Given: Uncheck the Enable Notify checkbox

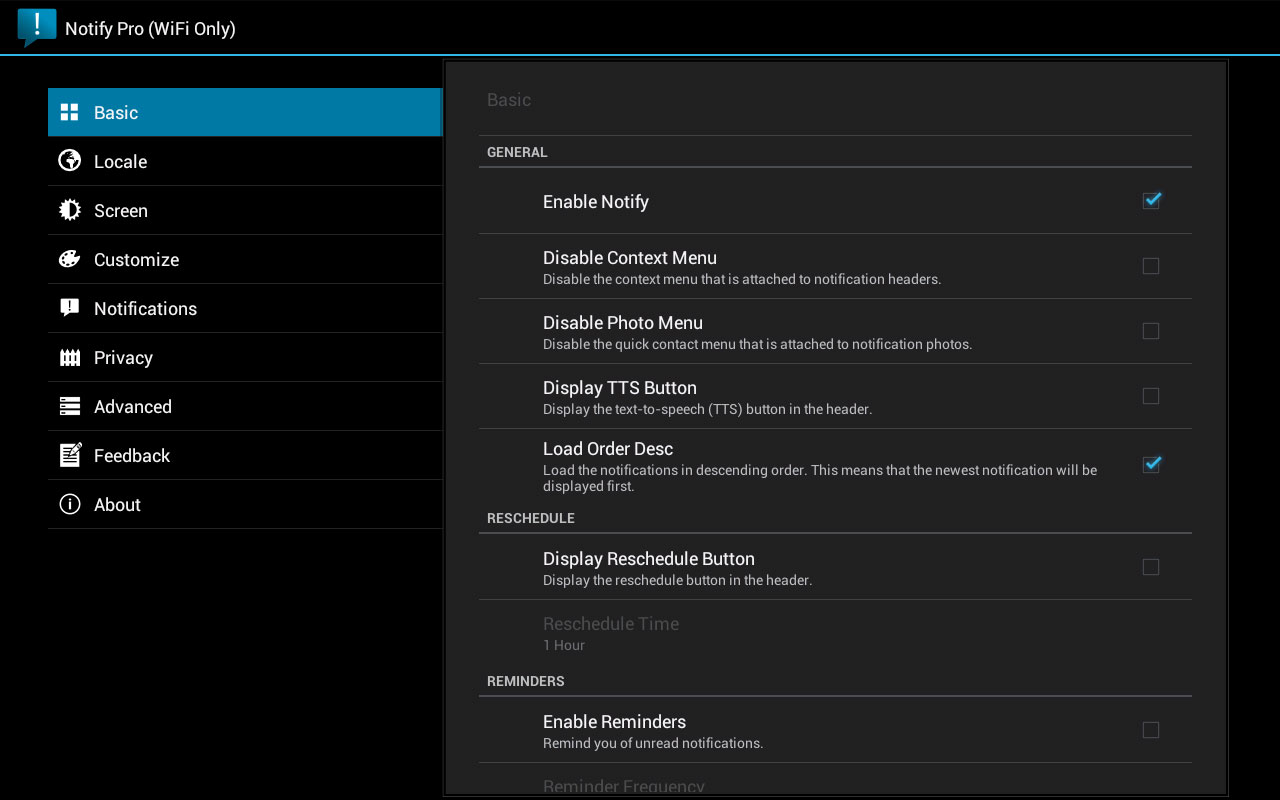Looking at the screenshot, I should 1151,200.
